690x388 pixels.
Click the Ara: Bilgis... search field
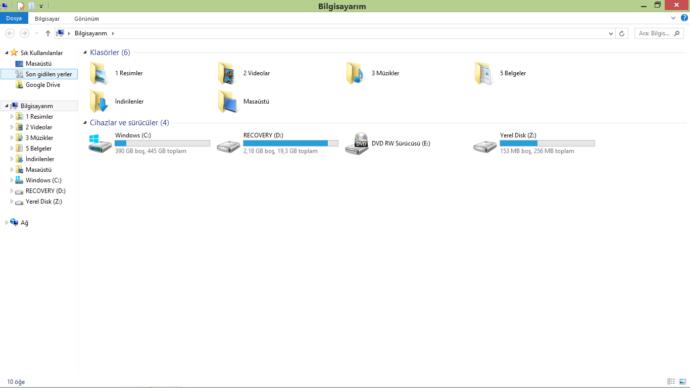[659, 33]
